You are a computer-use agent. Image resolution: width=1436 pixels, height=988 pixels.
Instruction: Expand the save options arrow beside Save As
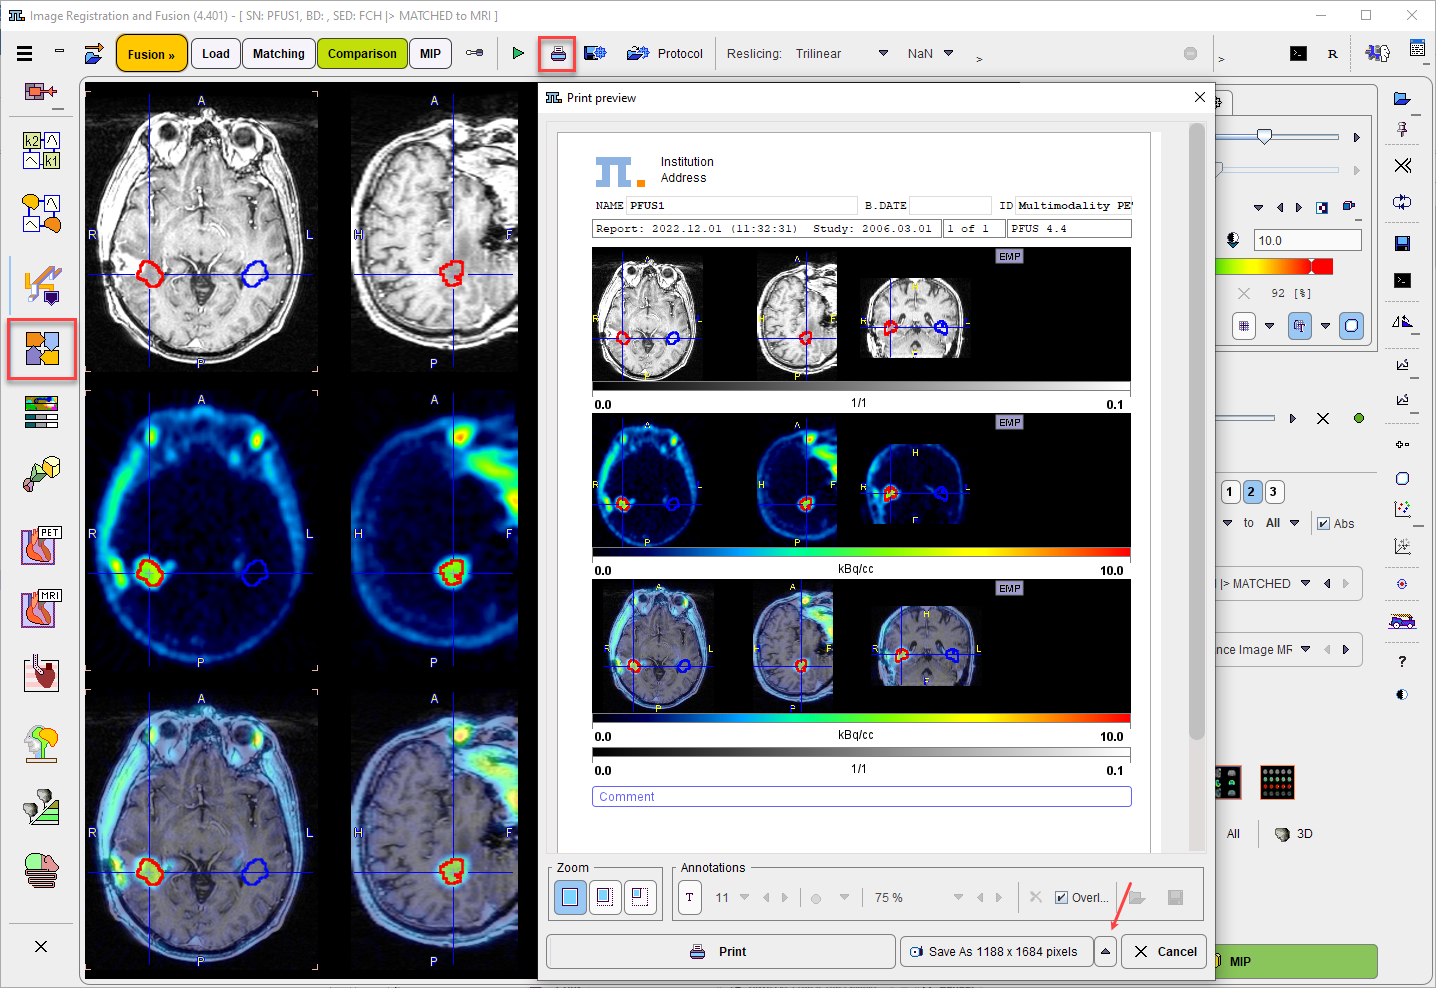coord(1105,952)
